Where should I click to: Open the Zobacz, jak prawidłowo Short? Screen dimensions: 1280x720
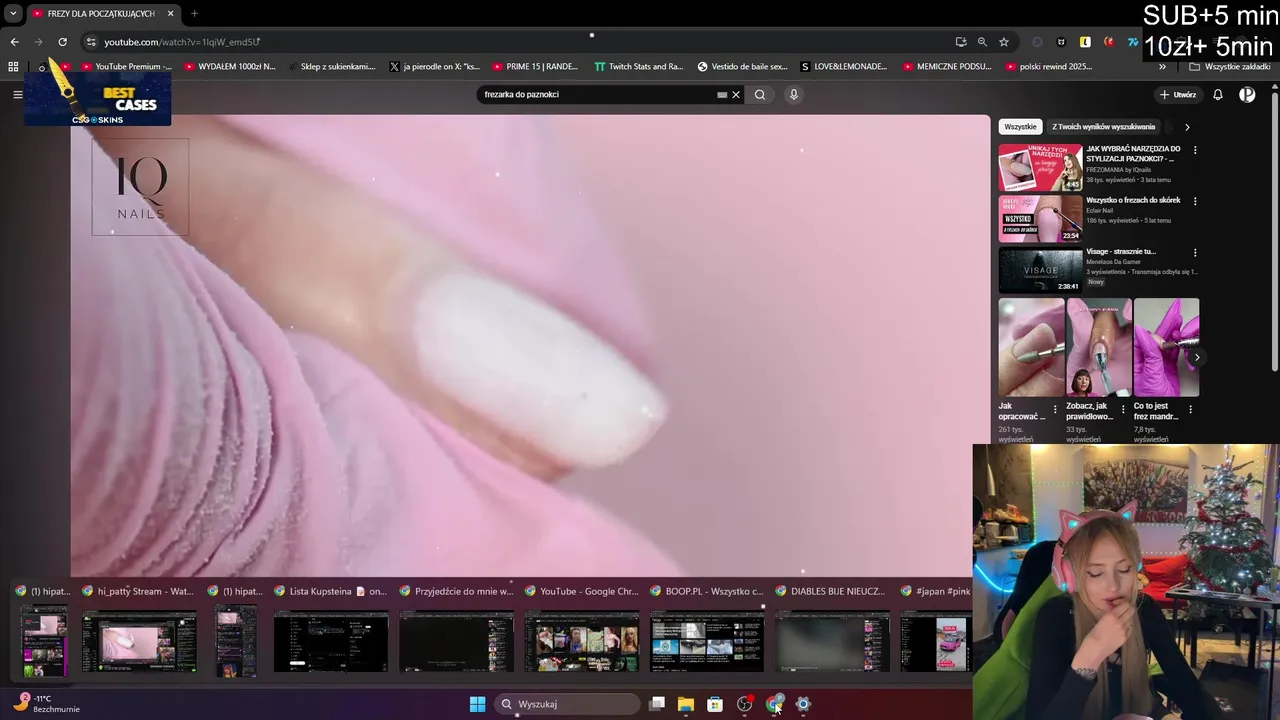[1098, 347]
